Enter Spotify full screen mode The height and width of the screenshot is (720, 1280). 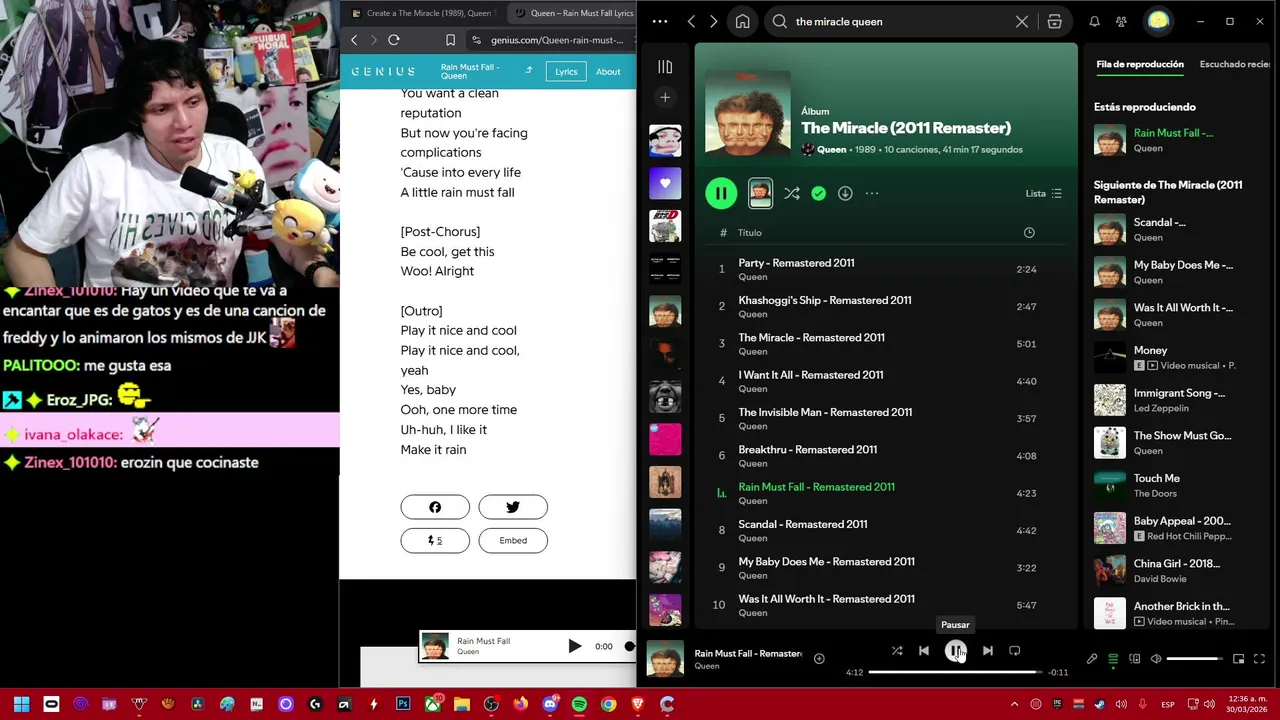click(x=1259, y=659)
